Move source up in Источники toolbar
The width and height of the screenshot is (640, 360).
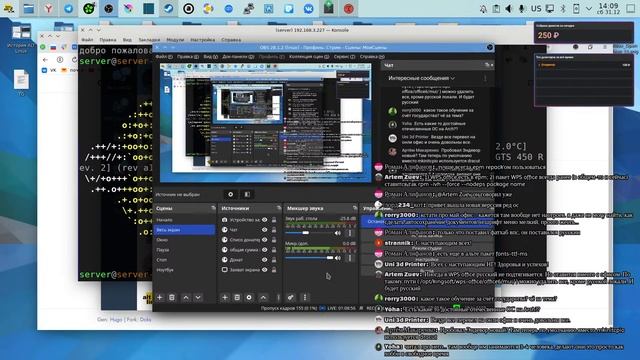(263, 298)
